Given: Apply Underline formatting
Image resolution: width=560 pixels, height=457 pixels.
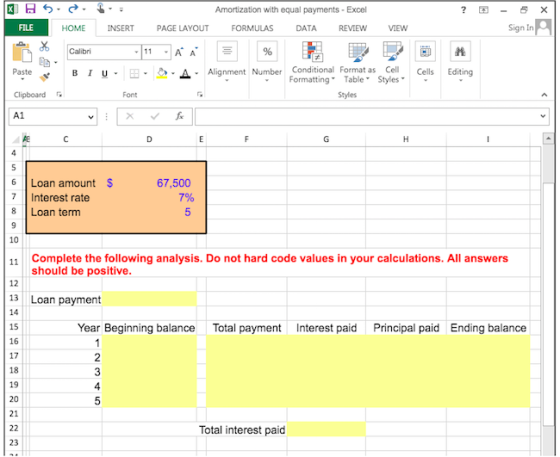Looking at the screenshot, I should point(104,74).
